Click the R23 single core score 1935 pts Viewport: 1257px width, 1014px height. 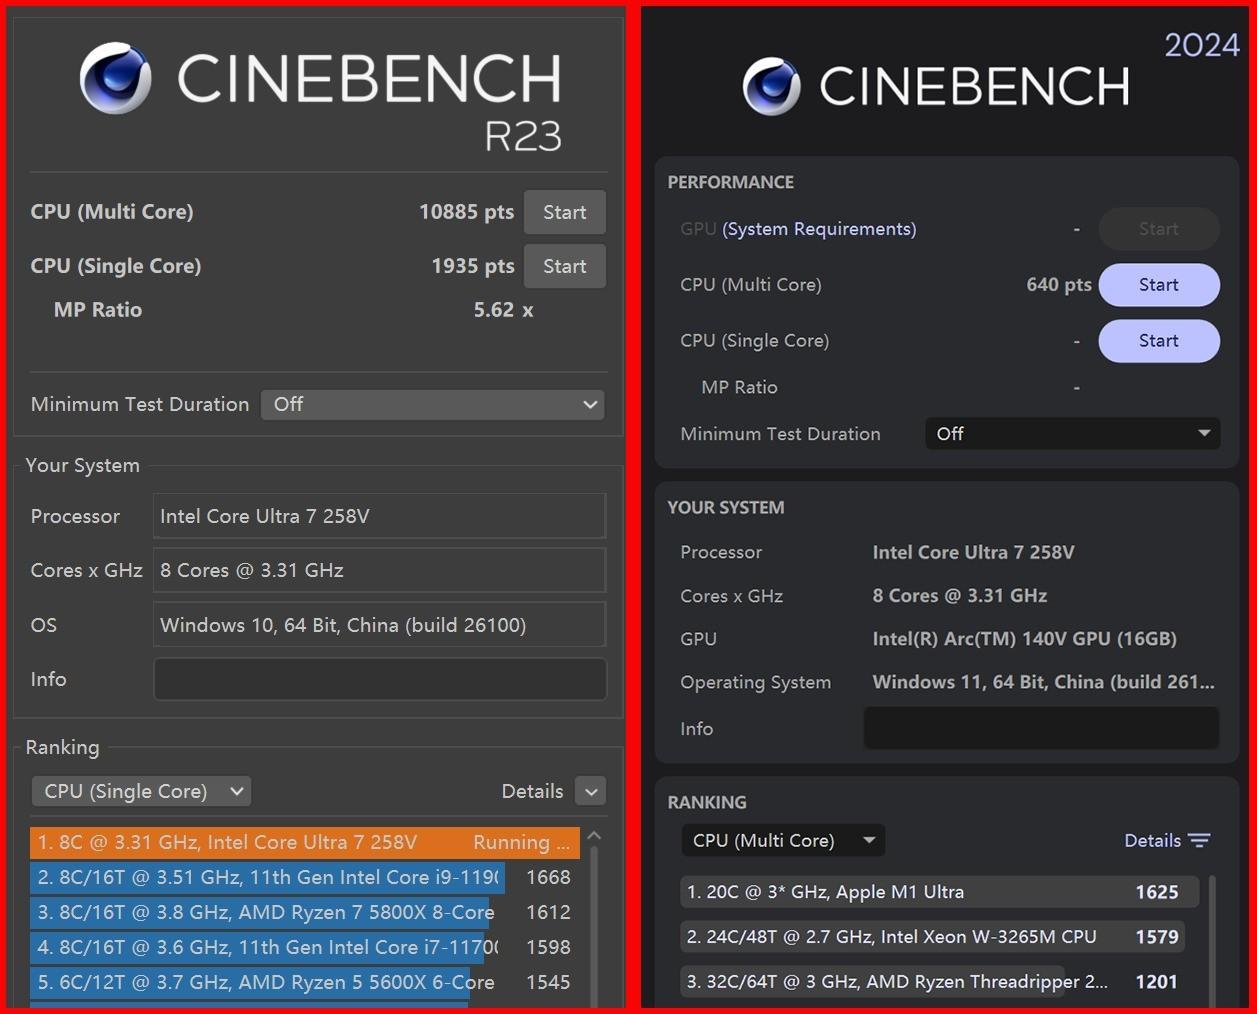coord(472,266)
